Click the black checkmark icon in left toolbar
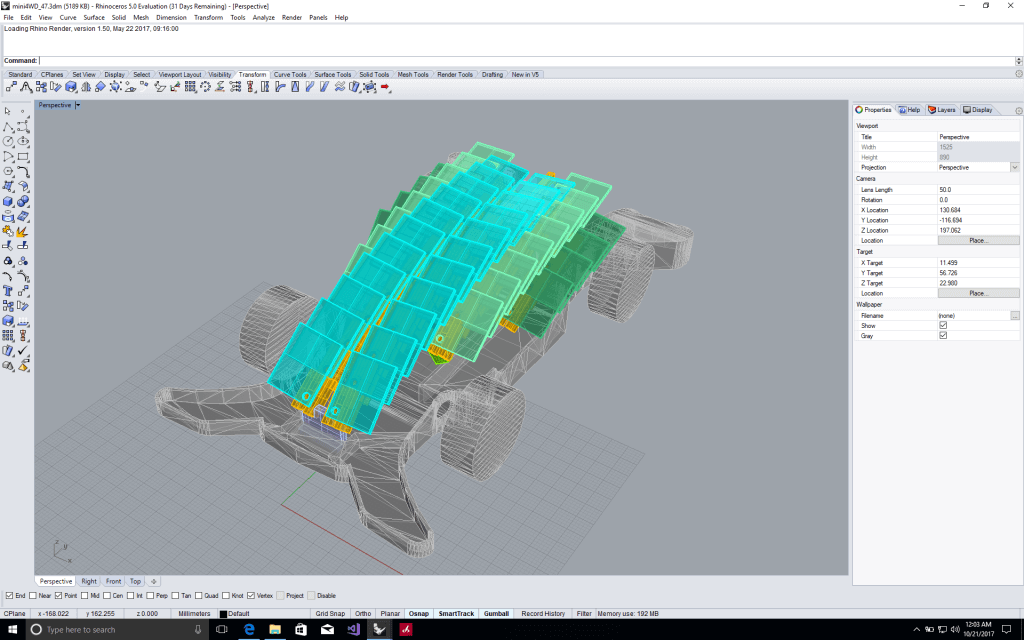1024x640 pixels. (x=23, y=351)
